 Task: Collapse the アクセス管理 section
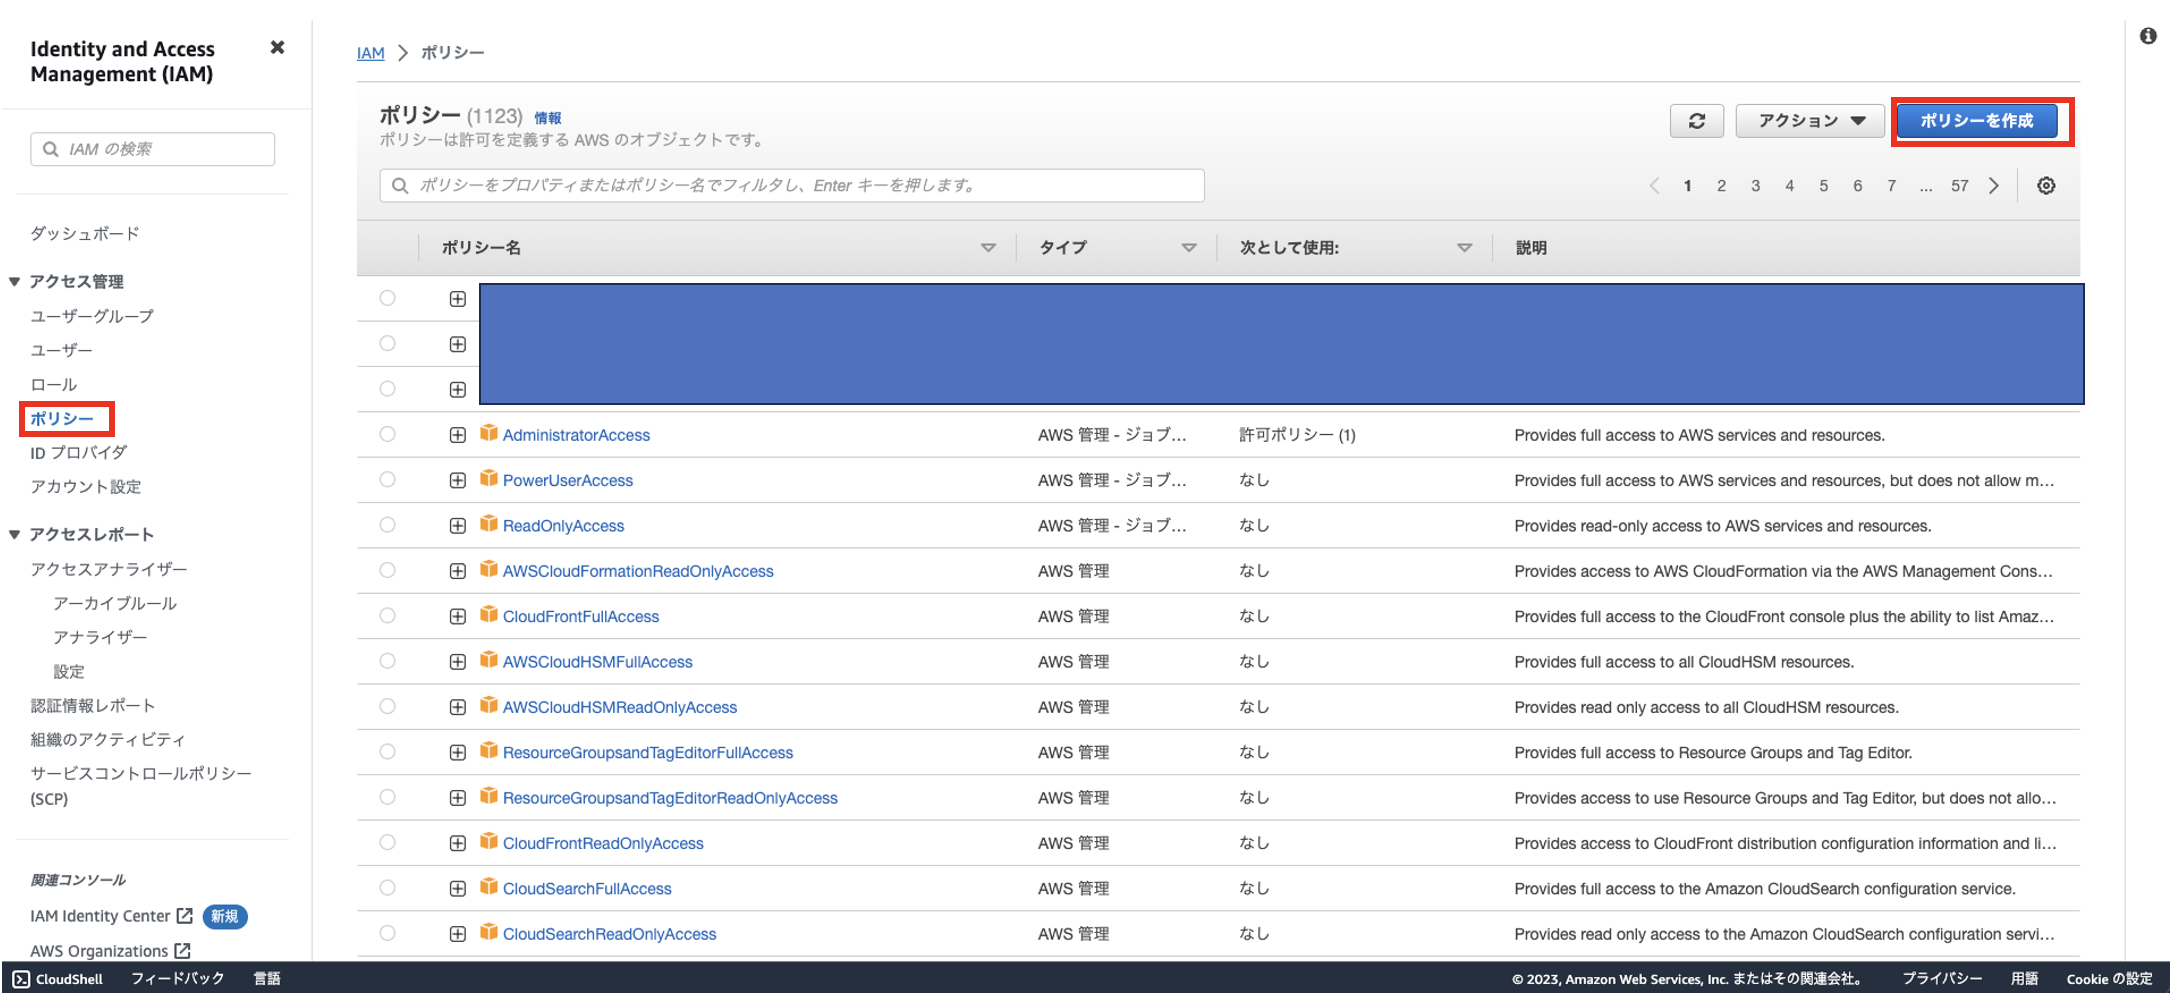tap(15, 282)
